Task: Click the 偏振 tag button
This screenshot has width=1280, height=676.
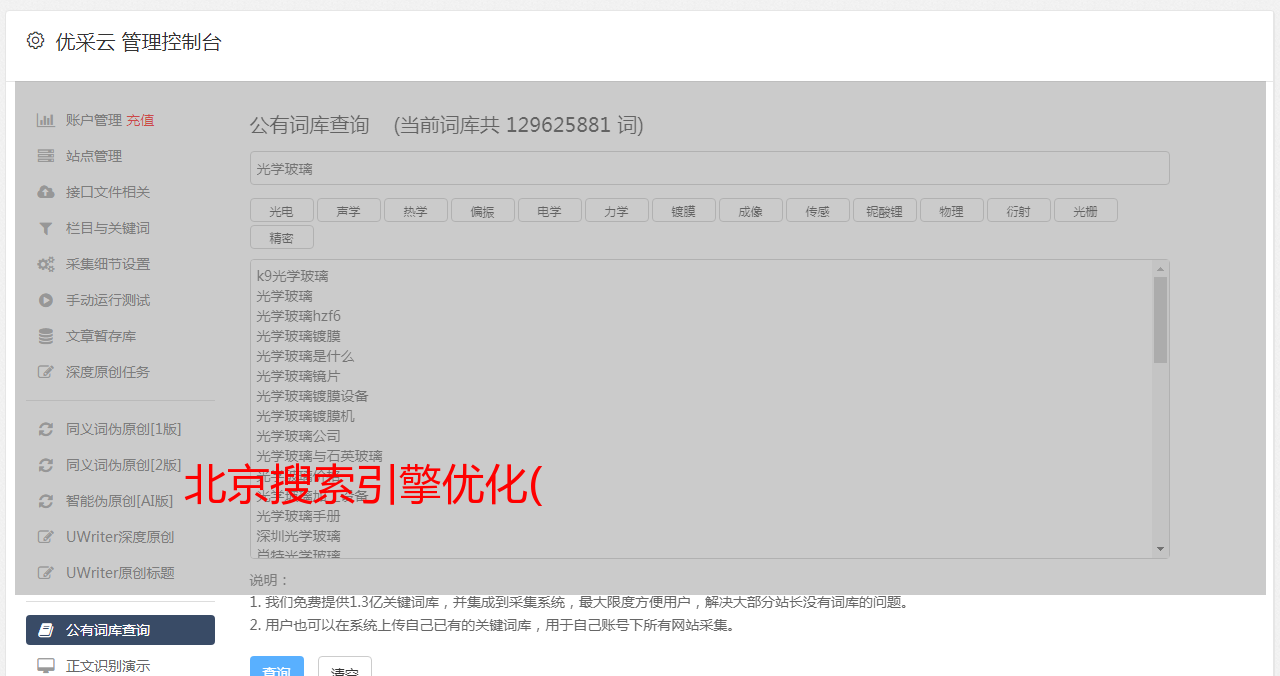Action: 482,210
